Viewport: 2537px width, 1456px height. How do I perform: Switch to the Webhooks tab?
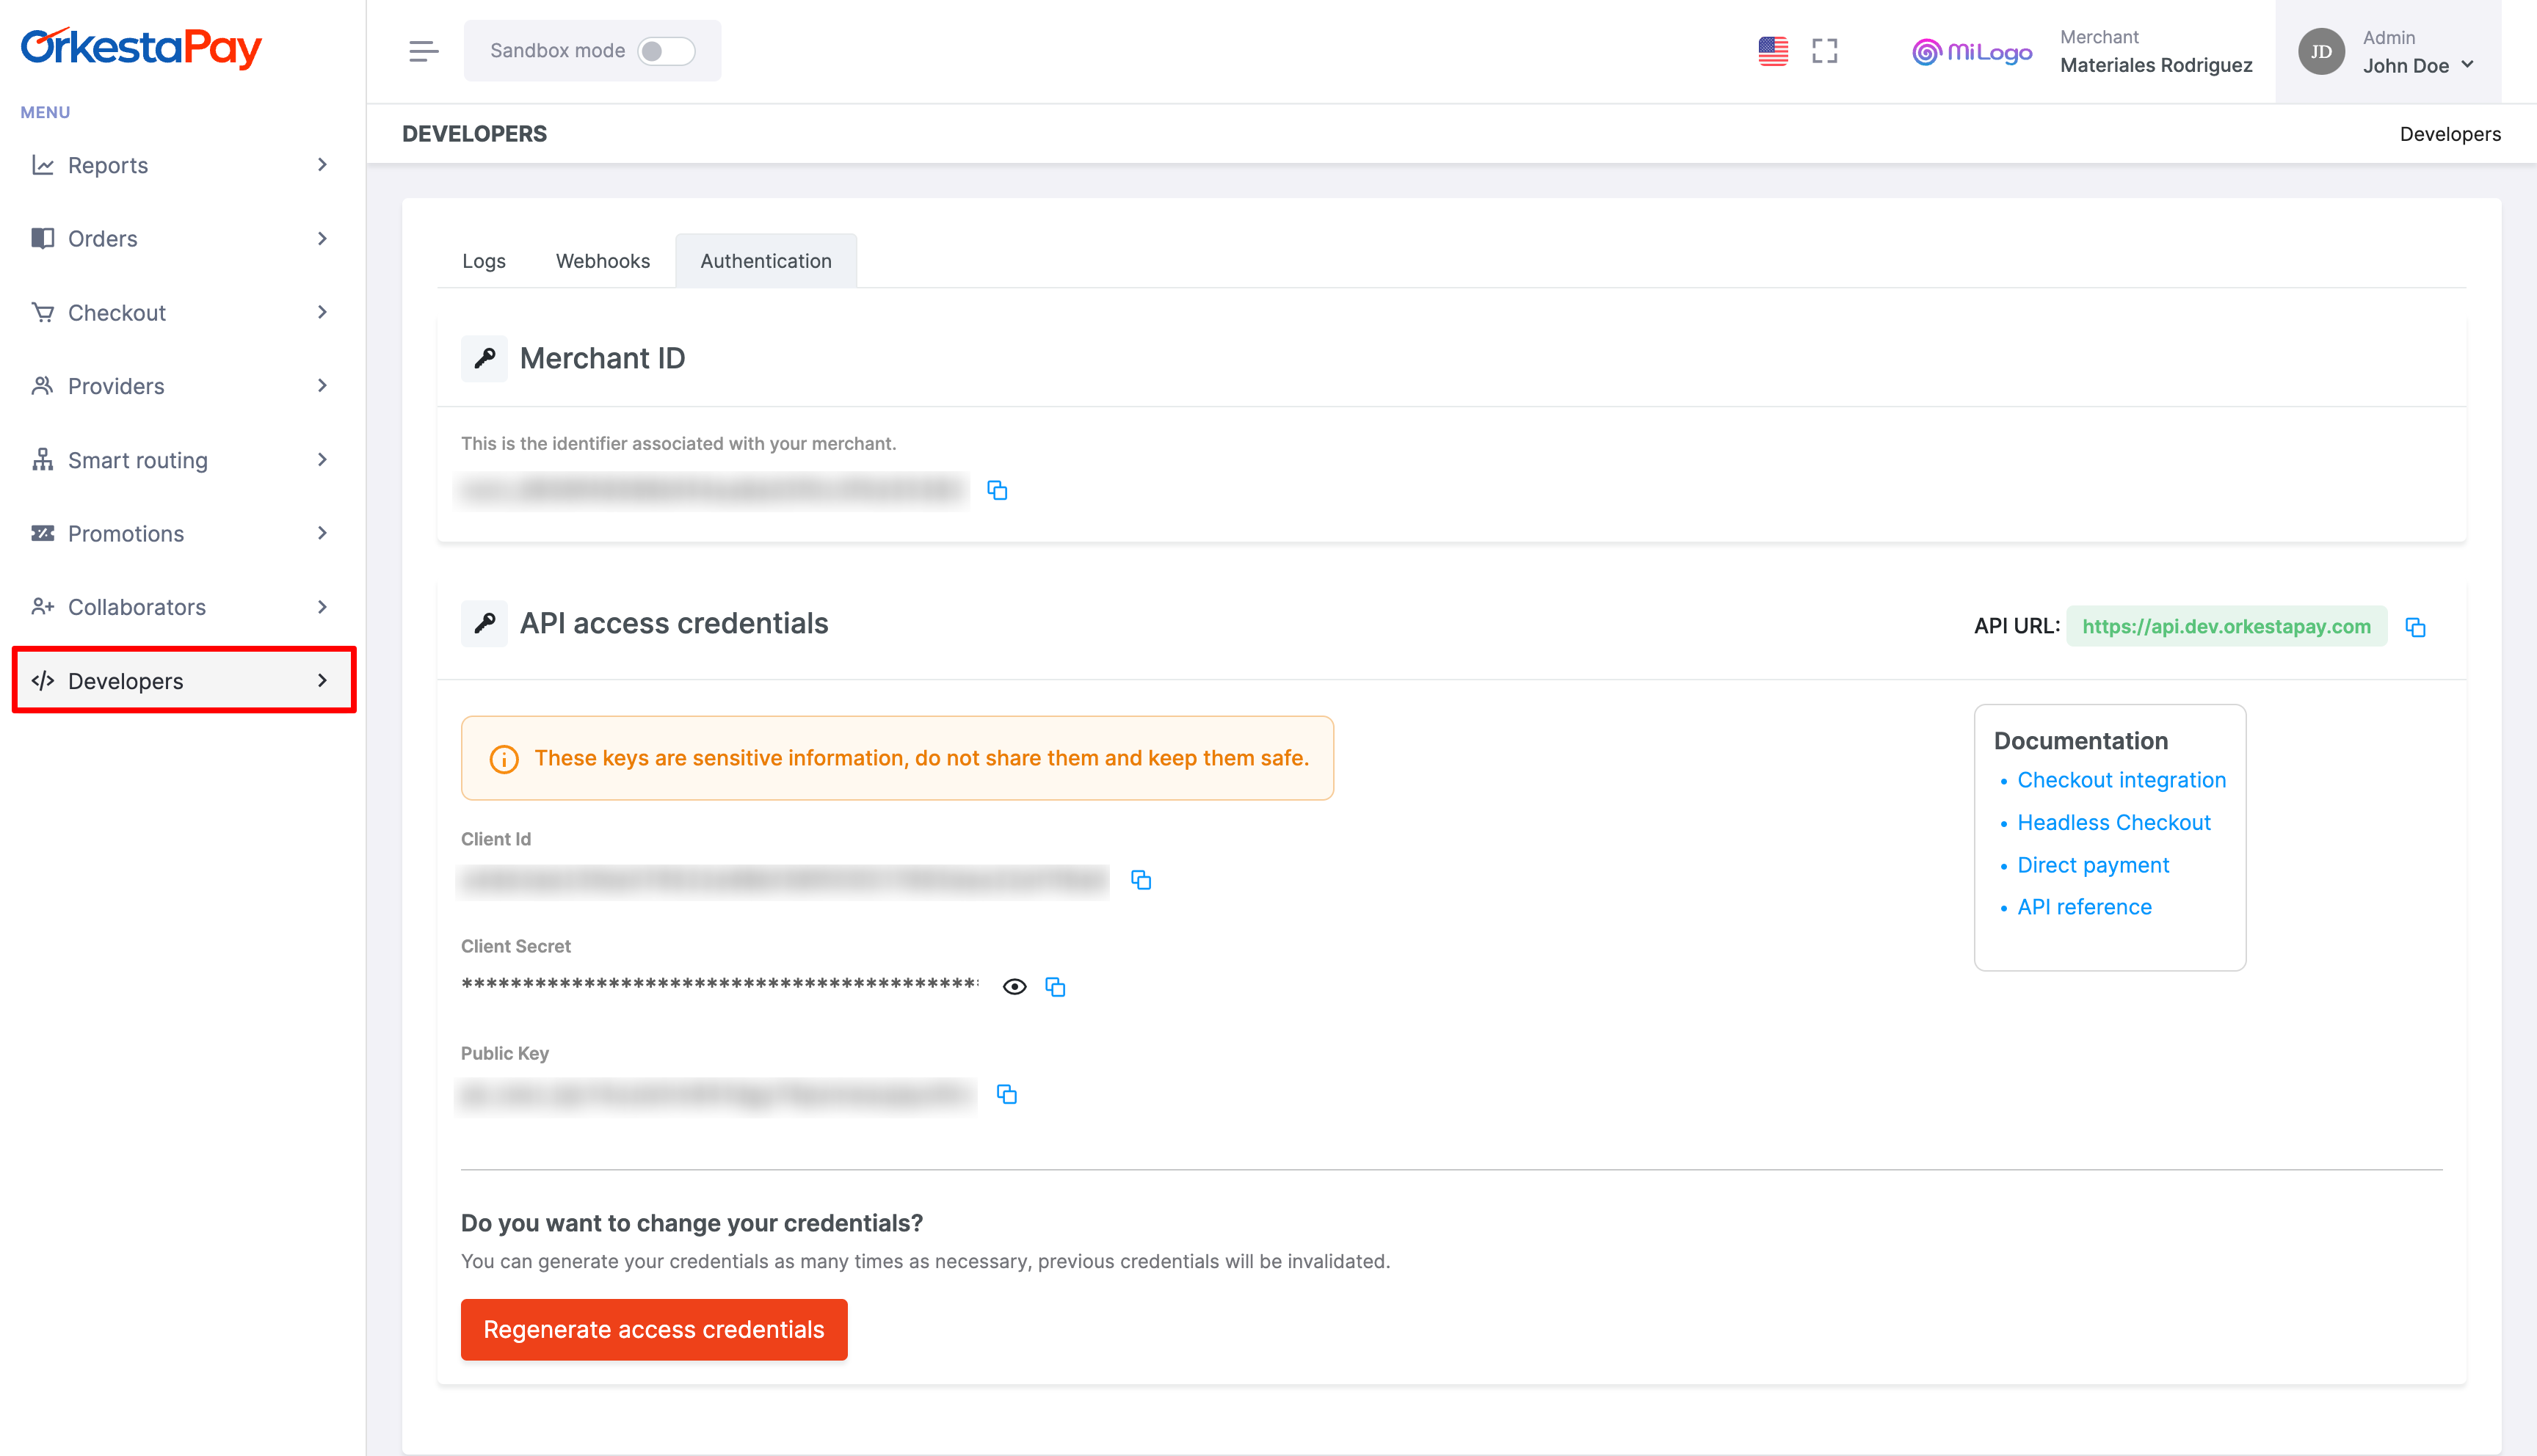tap(603, 261)
